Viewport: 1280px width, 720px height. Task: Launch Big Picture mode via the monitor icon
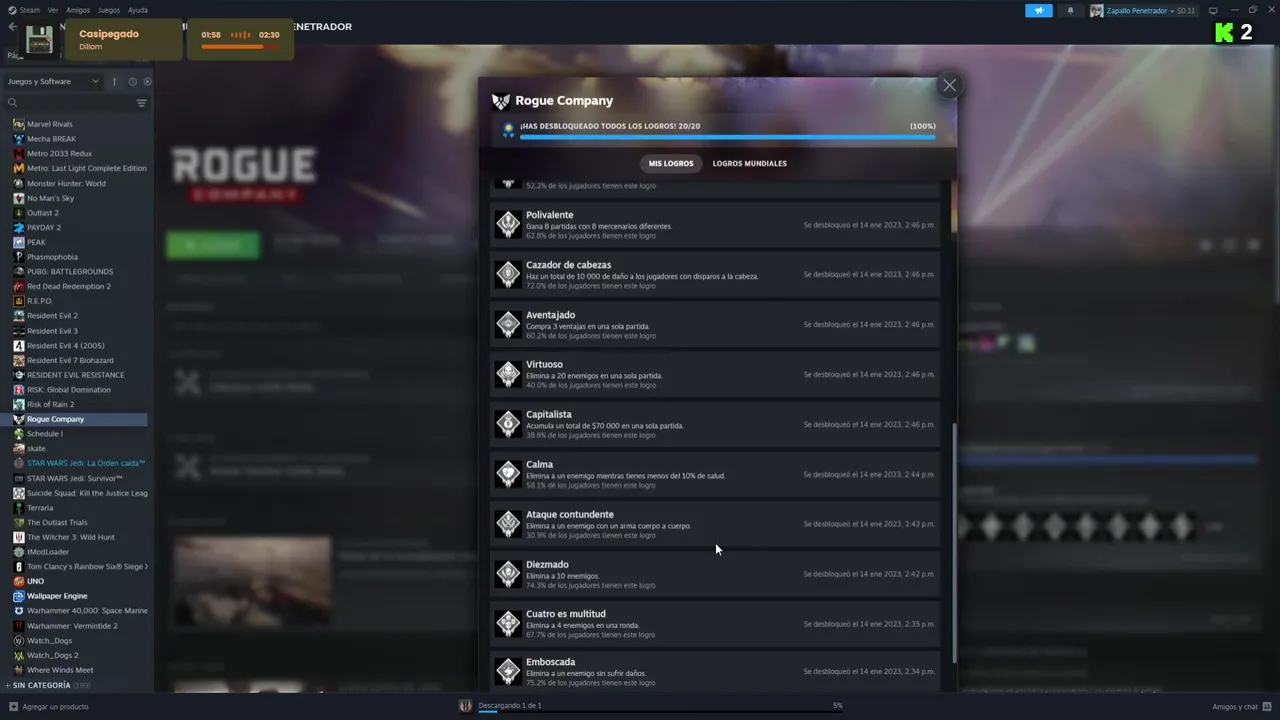pos(1213,10)
